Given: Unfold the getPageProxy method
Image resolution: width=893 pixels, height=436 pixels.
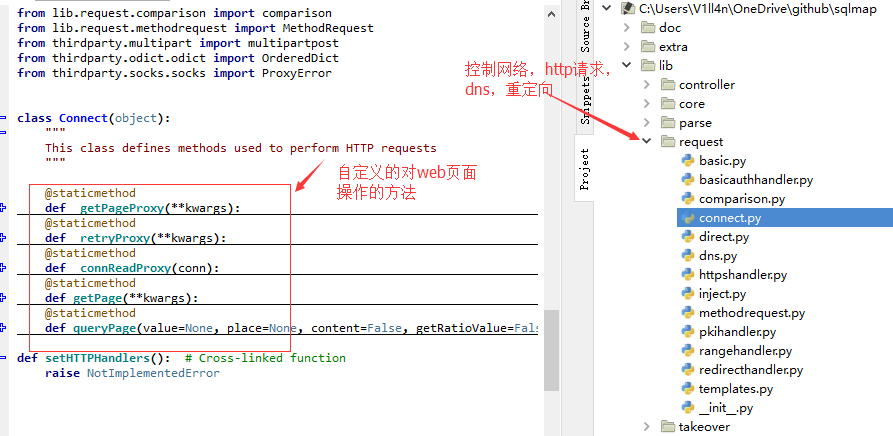Looking at the screenshot, I should (x=3, y=208).
